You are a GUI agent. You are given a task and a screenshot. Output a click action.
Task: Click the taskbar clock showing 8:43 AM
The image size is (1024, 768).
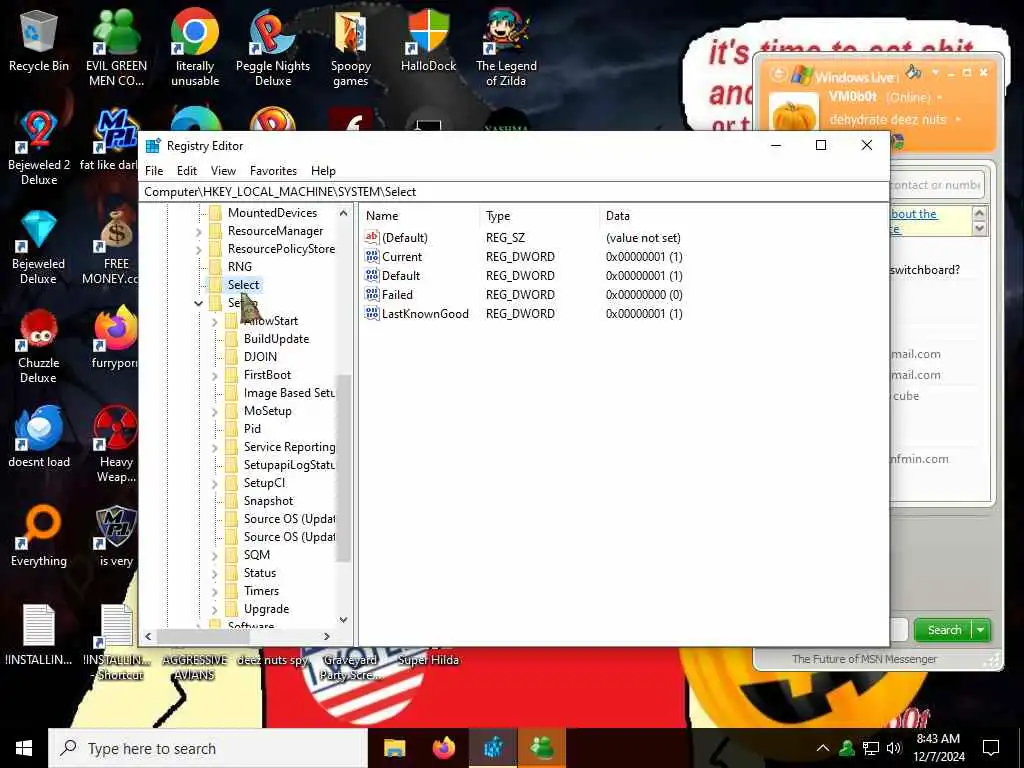pyautogui.click(x=938, y=748)
